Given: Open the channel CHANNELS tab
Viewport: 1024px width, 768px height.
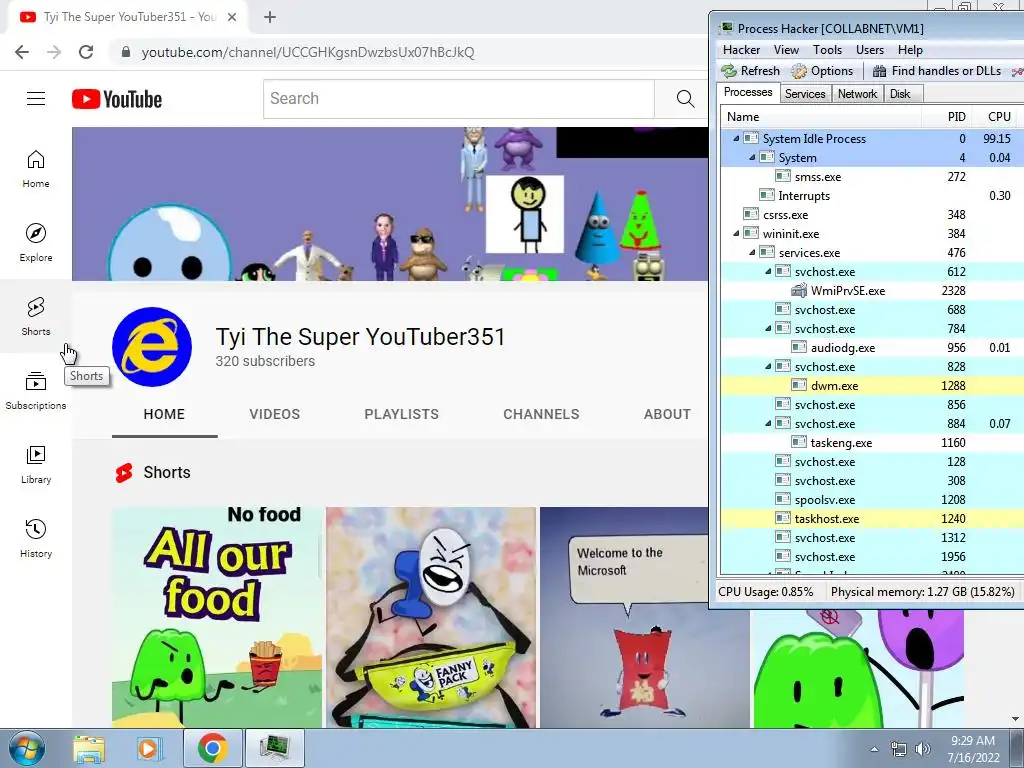Looking at the screenshot, I should (541, 414).
